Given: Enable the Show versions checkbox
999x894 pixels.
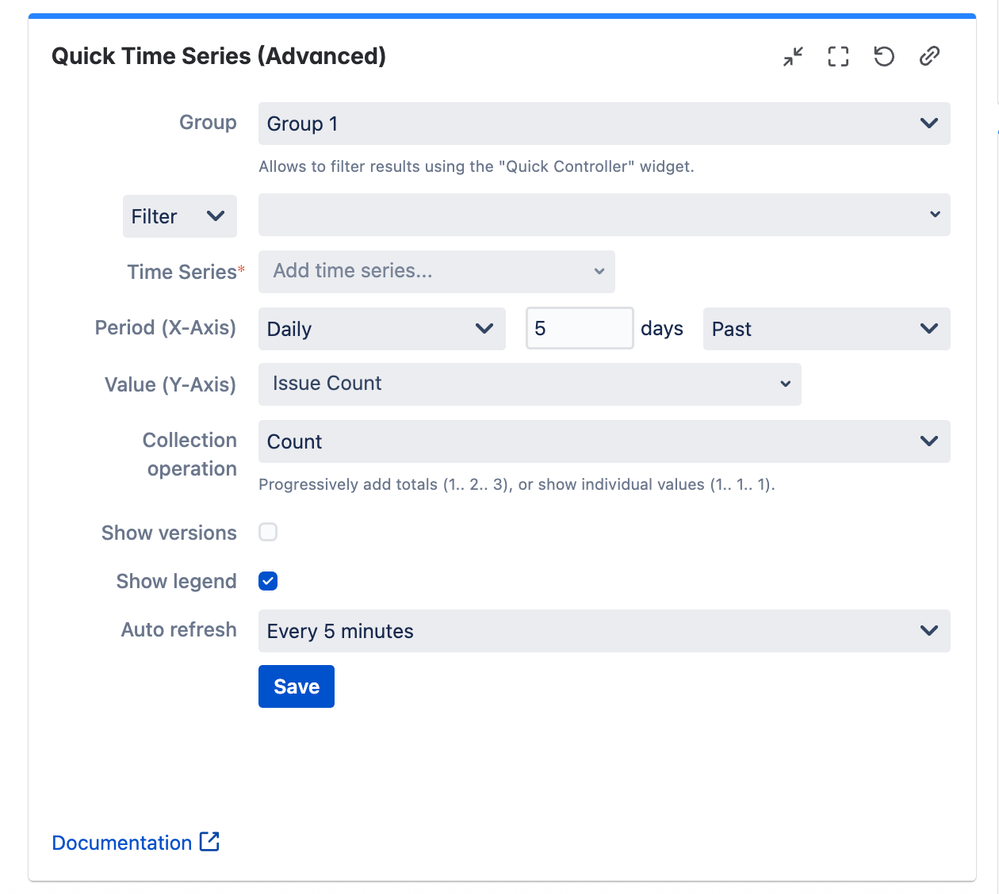Looking at the screenshot, I should pyautogui.click(x=267, y=532).
